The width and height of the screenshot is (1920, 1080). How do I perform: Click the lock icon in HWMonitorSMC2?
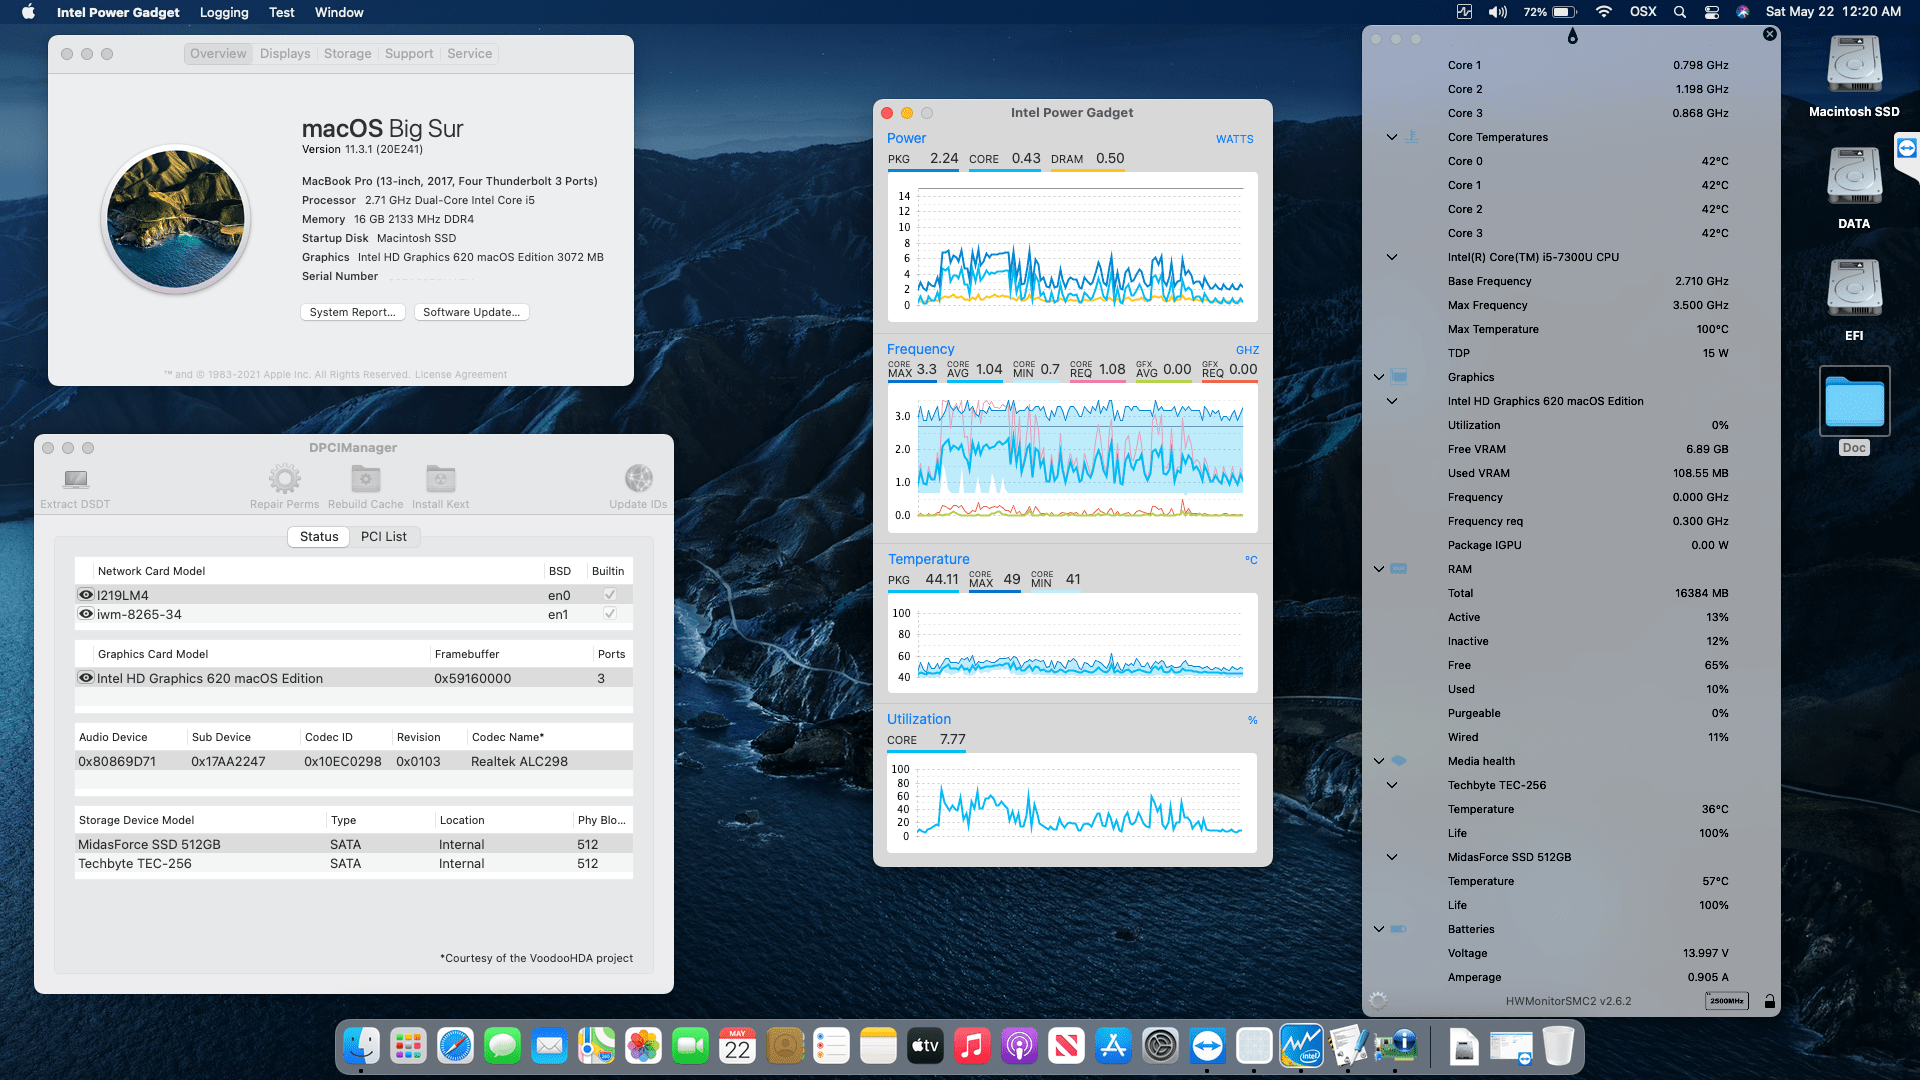1769,1001
